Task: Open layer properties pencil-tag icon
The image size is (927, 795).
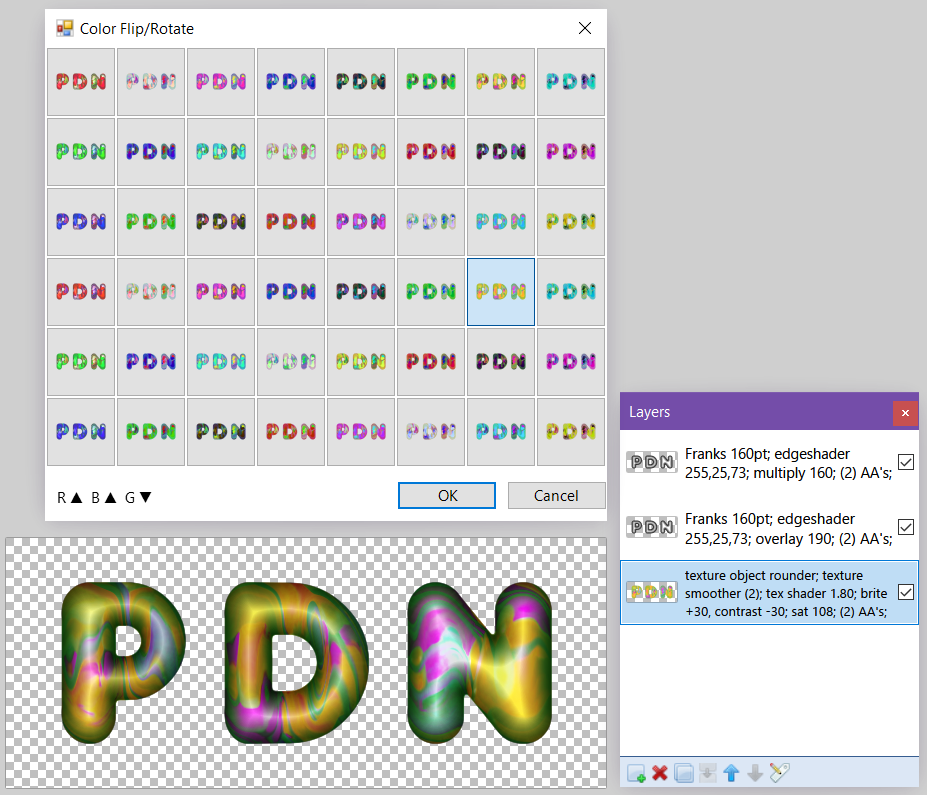Action: (x=780, y=773)
